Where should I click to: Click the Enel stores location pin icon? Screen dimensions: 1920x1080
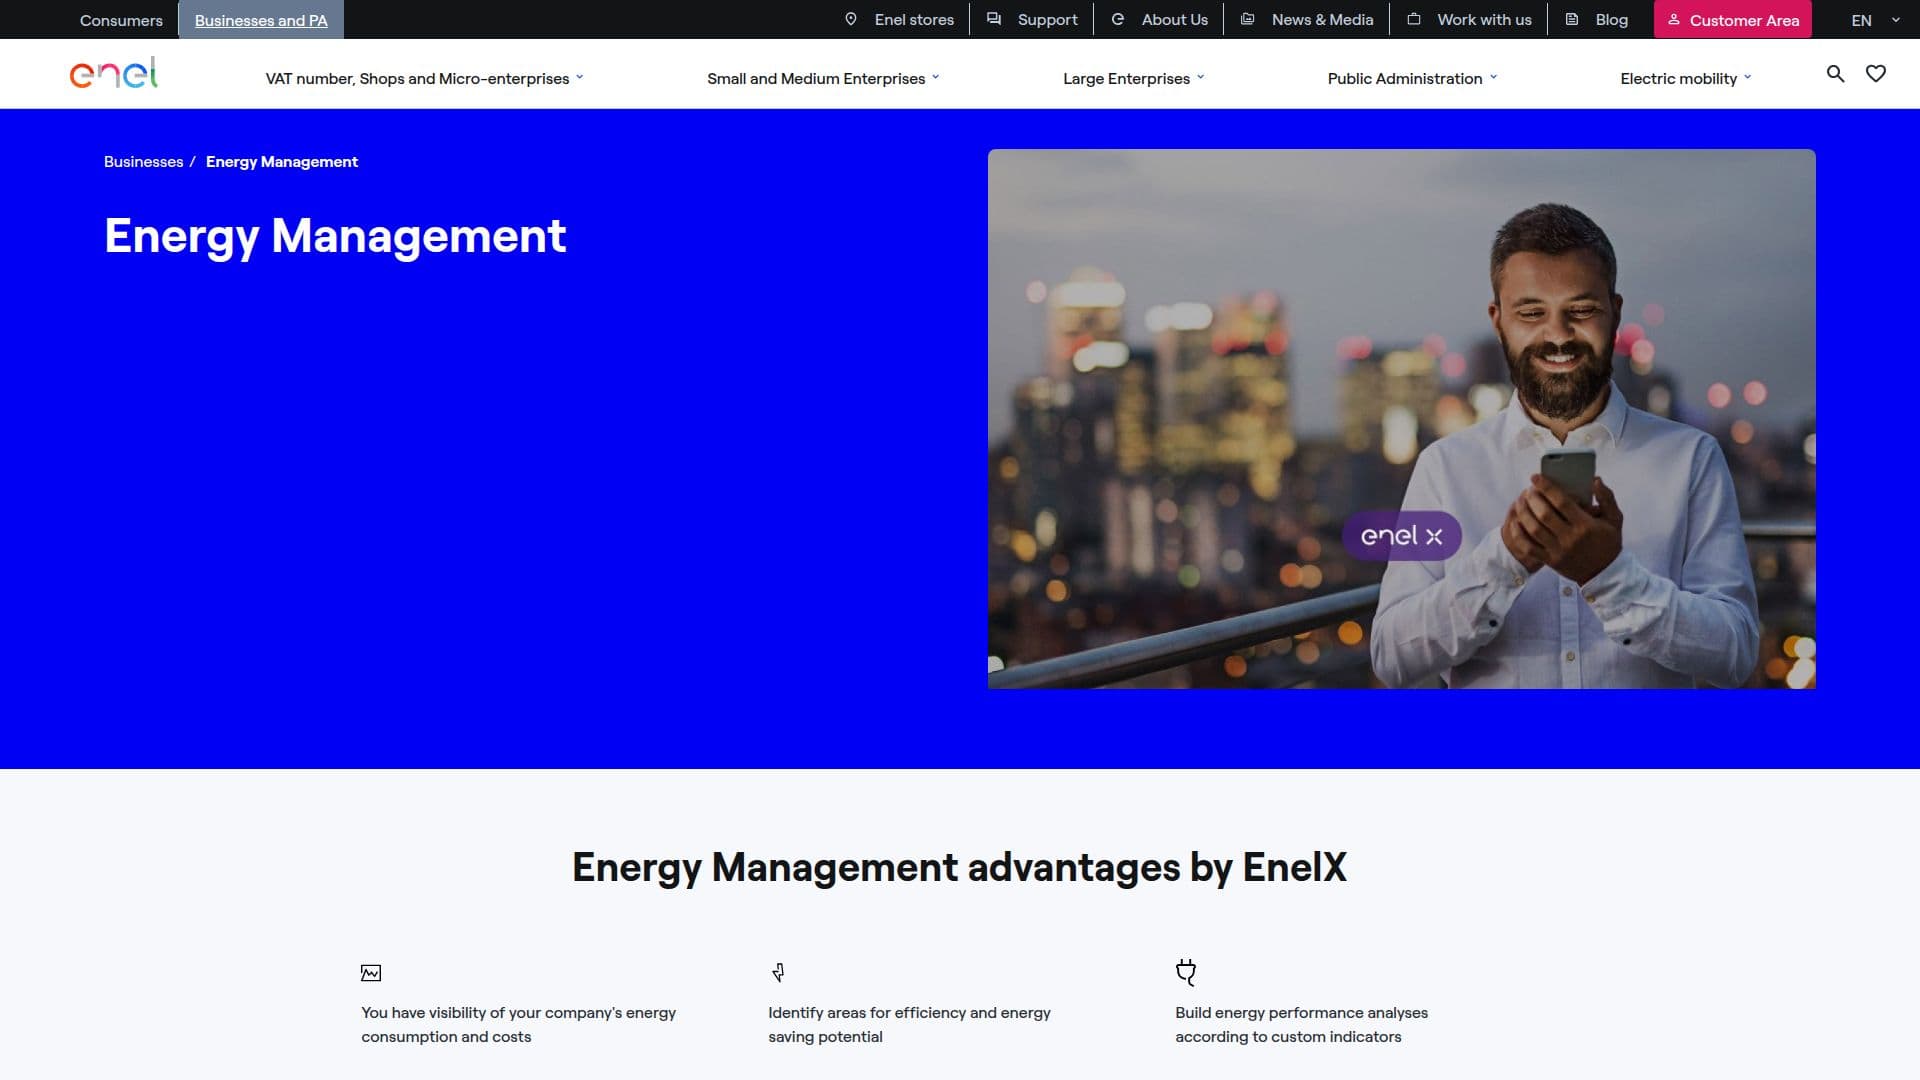pyautogui.click(x=851, y=19)
